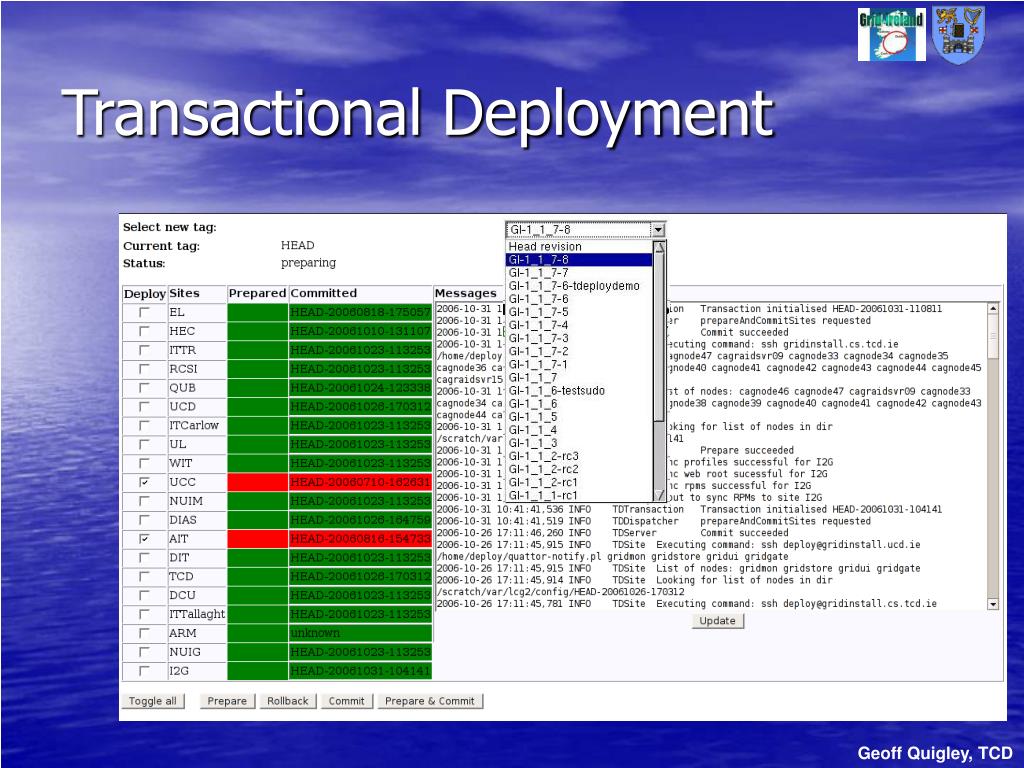Click the Messages panel header
This screenshot has width=1024, height=768.
tap(466, 293)
